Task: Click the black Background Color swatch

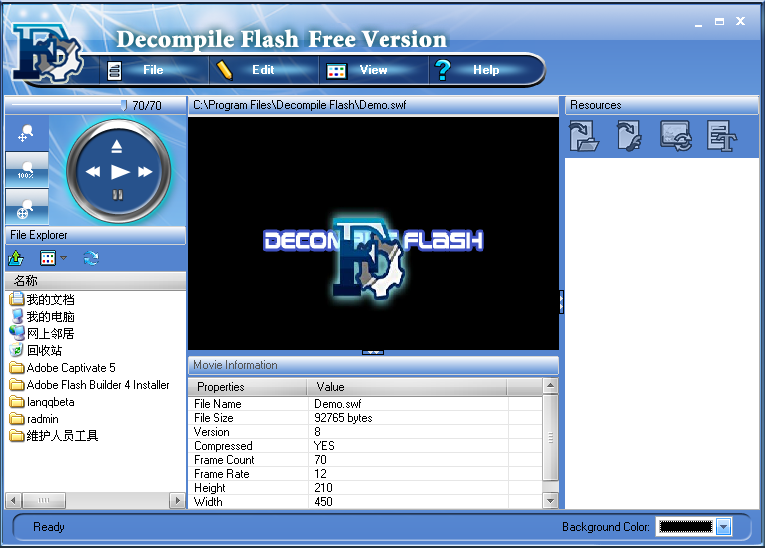Action: coord(685,527)
